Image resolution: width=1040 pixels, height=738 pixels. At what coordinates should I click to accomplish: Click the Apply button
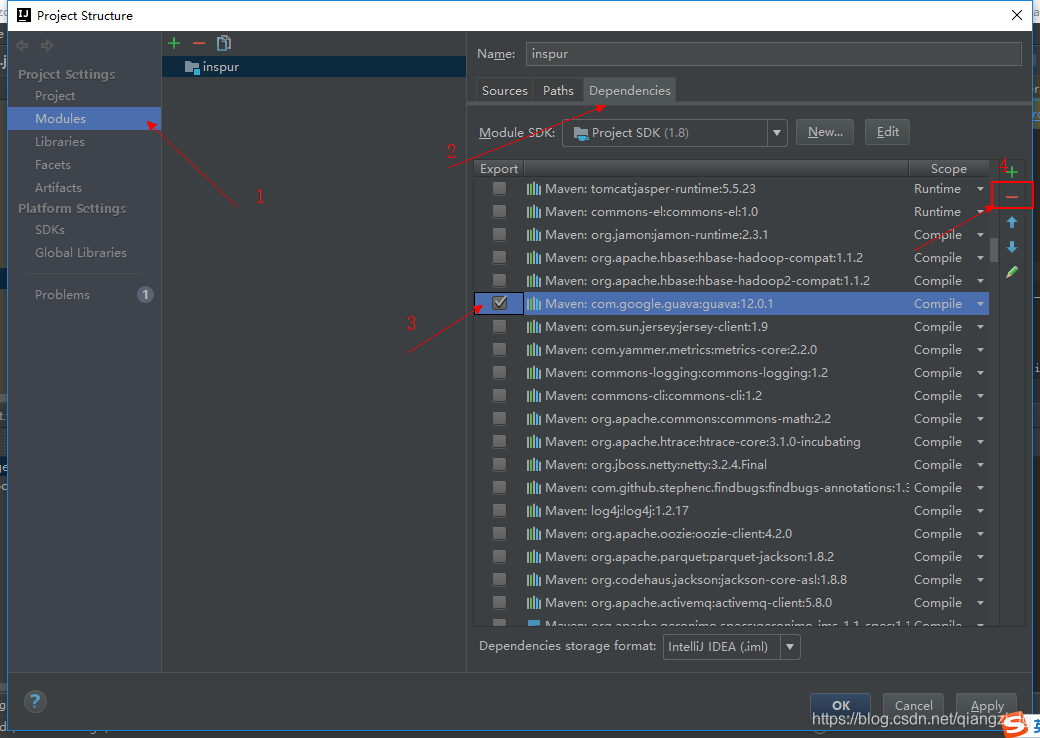(986, 705)
